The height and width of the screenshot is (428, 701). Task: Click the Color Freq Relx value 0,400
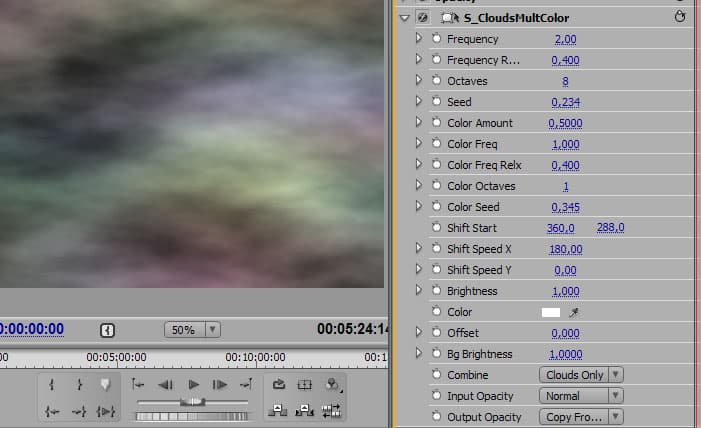[x=565, y=165]
